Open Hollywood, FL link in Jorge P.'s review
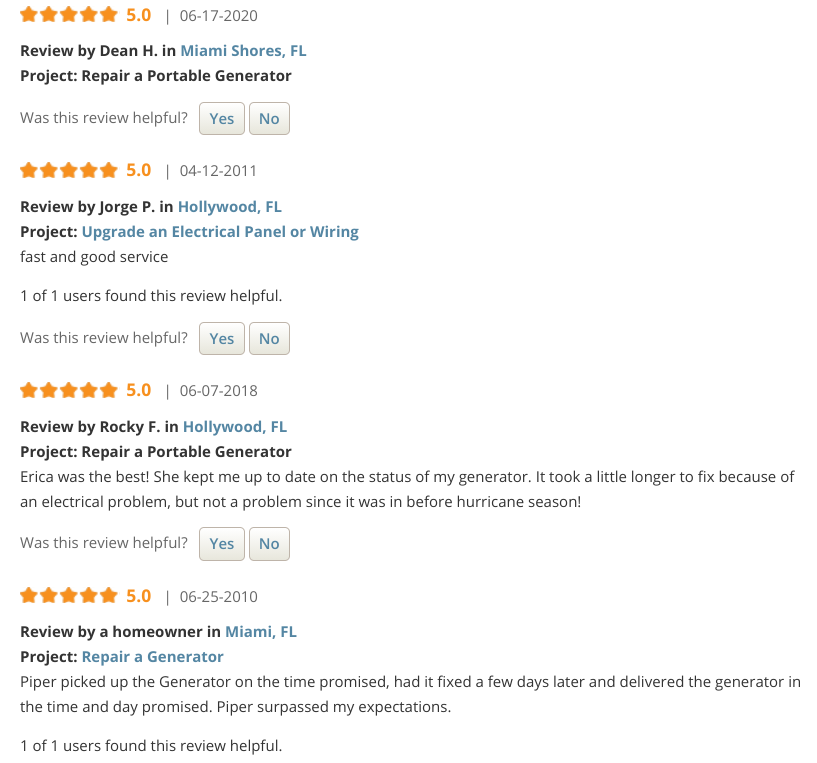Screen dimensions: 817x763 pos(230,207)
